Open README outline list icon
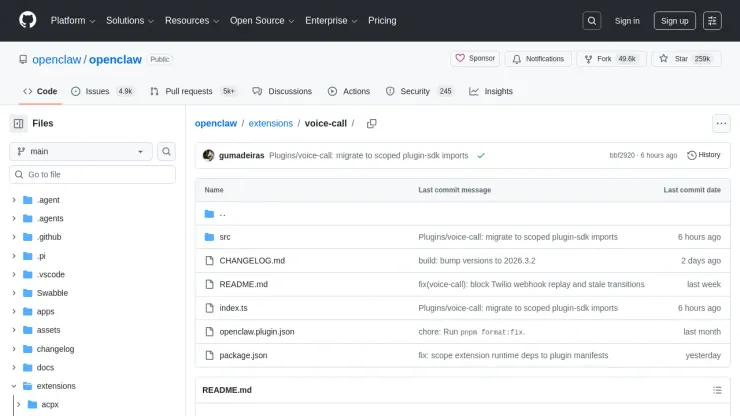 [716, 390]
